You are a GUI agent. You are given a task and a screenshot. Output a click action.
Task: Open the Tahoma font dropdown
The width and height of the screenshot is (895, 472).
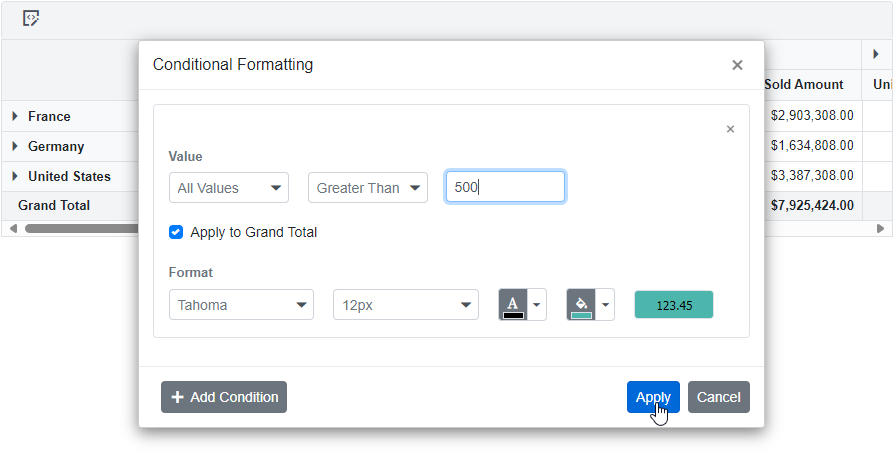coord(241,305)
